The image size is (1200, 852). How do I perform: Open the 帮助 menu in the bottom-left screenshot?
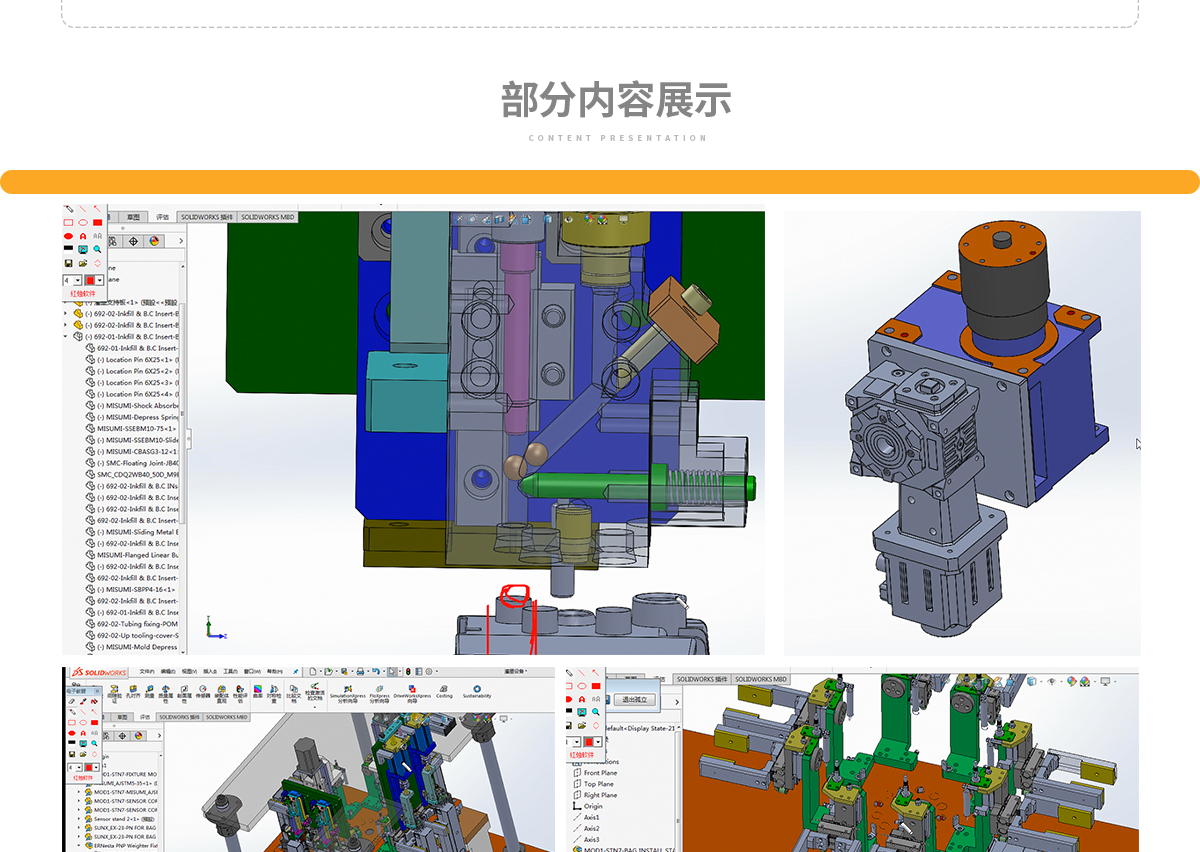[x=273, y=671]
